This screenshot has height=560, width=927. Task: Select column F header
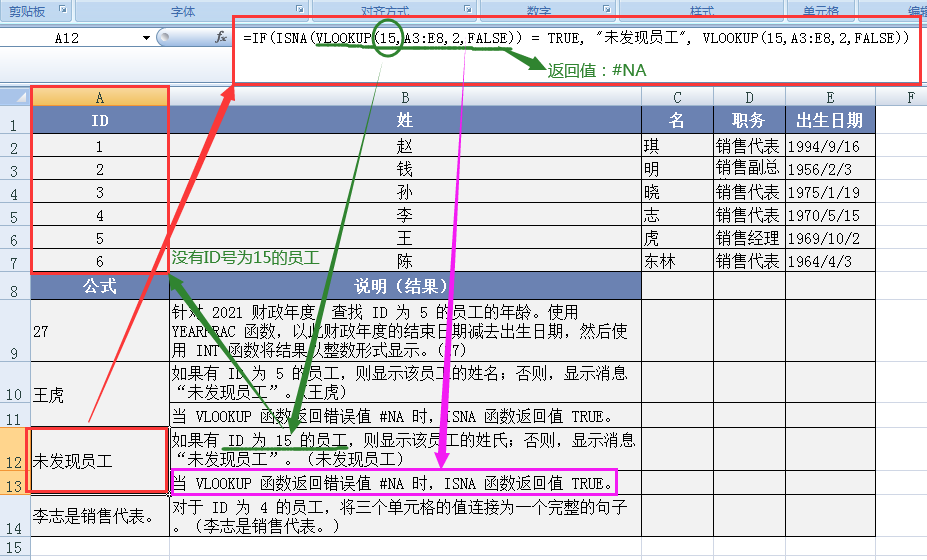click(x=910, y=98)
